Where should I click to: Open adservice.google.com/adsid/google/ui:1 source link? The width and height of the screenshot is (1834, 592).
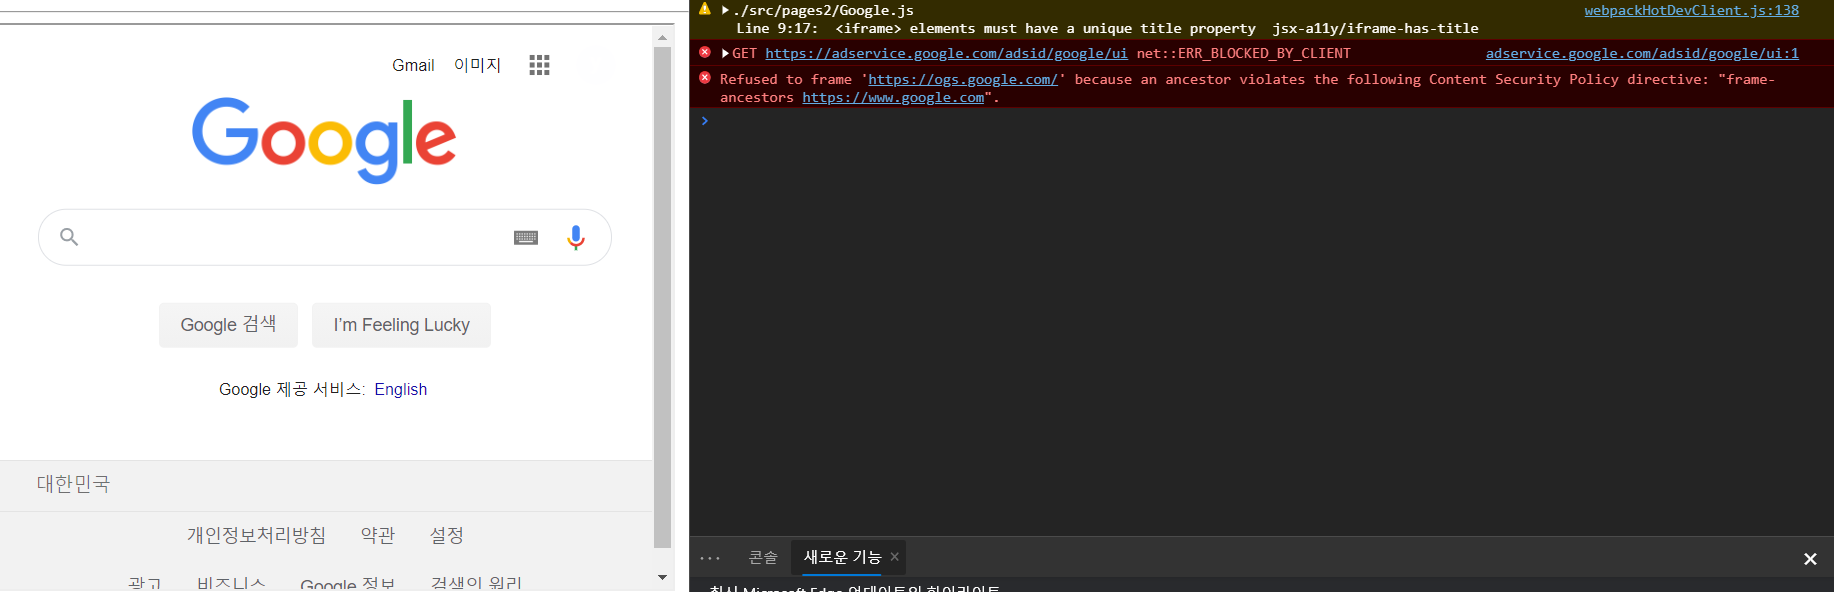tap(1642, 53)
